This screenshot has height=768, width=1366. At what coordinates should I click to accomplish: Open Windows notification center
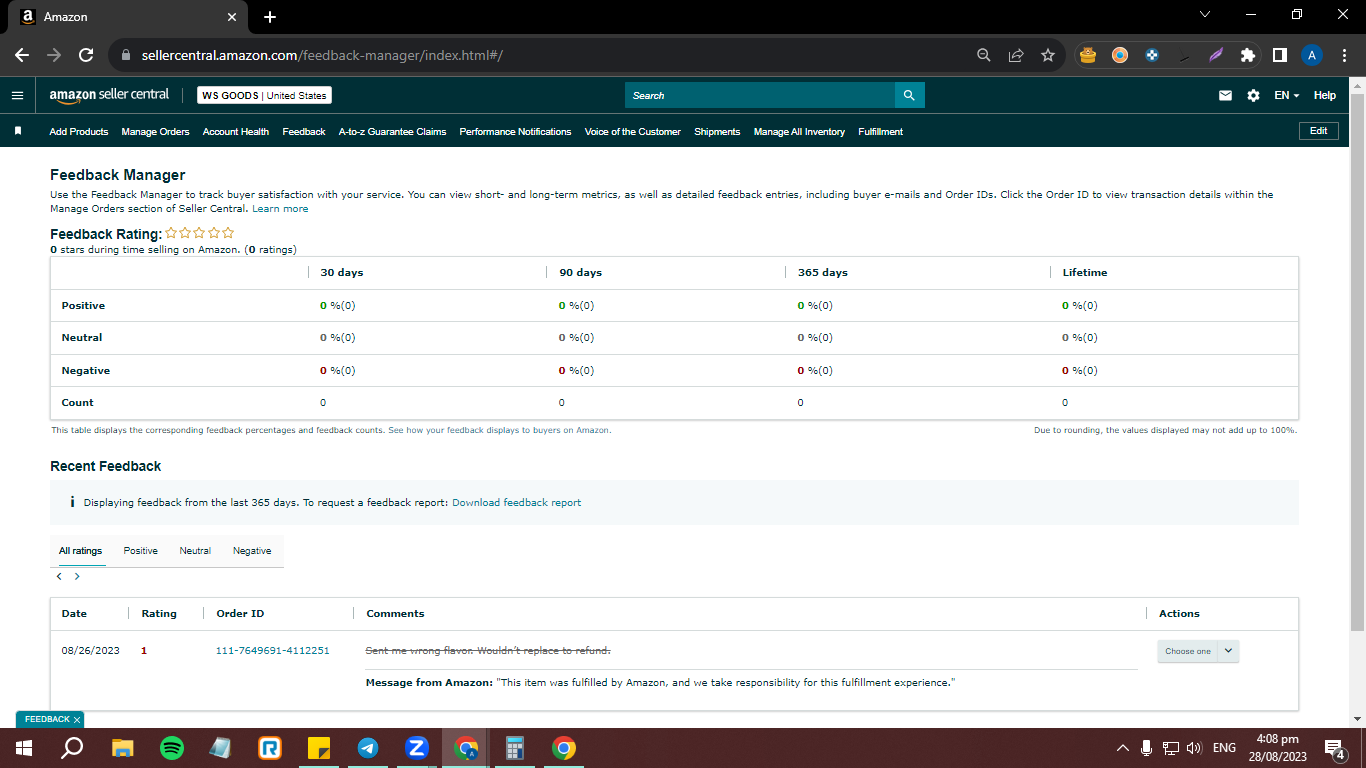[x=1334, y=748]
